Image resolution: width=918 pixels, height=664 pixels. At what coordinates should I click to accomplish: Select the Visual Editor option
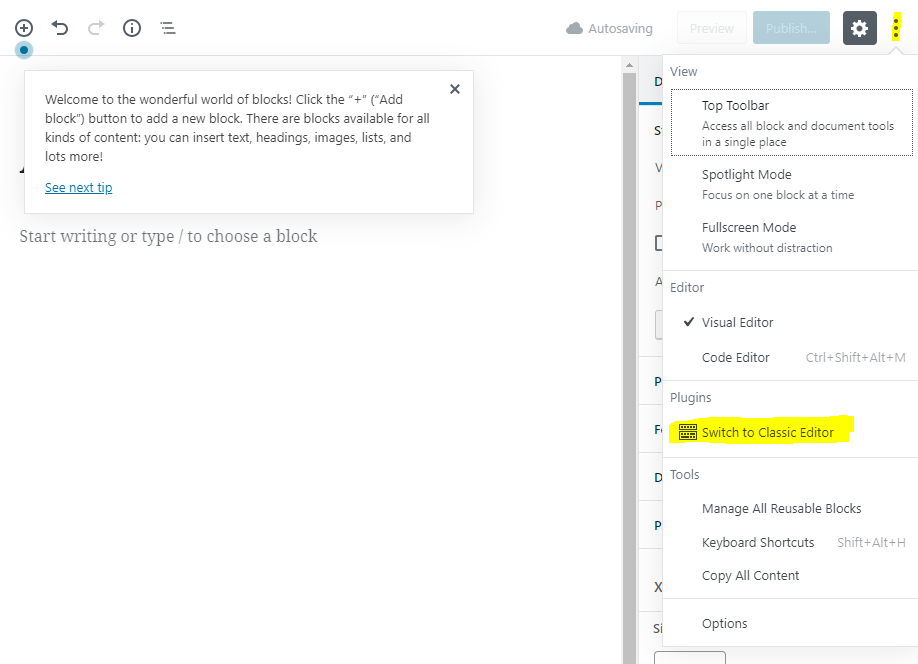pos(737,322)
